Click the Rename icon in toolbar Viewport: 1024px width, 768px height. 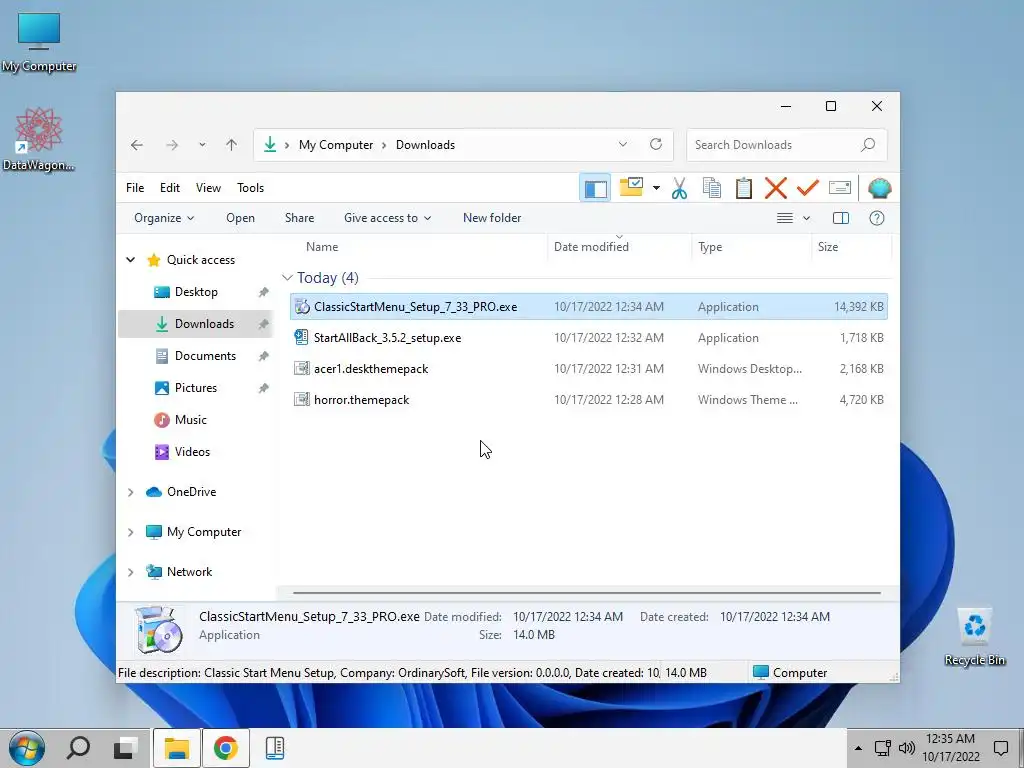839,188
